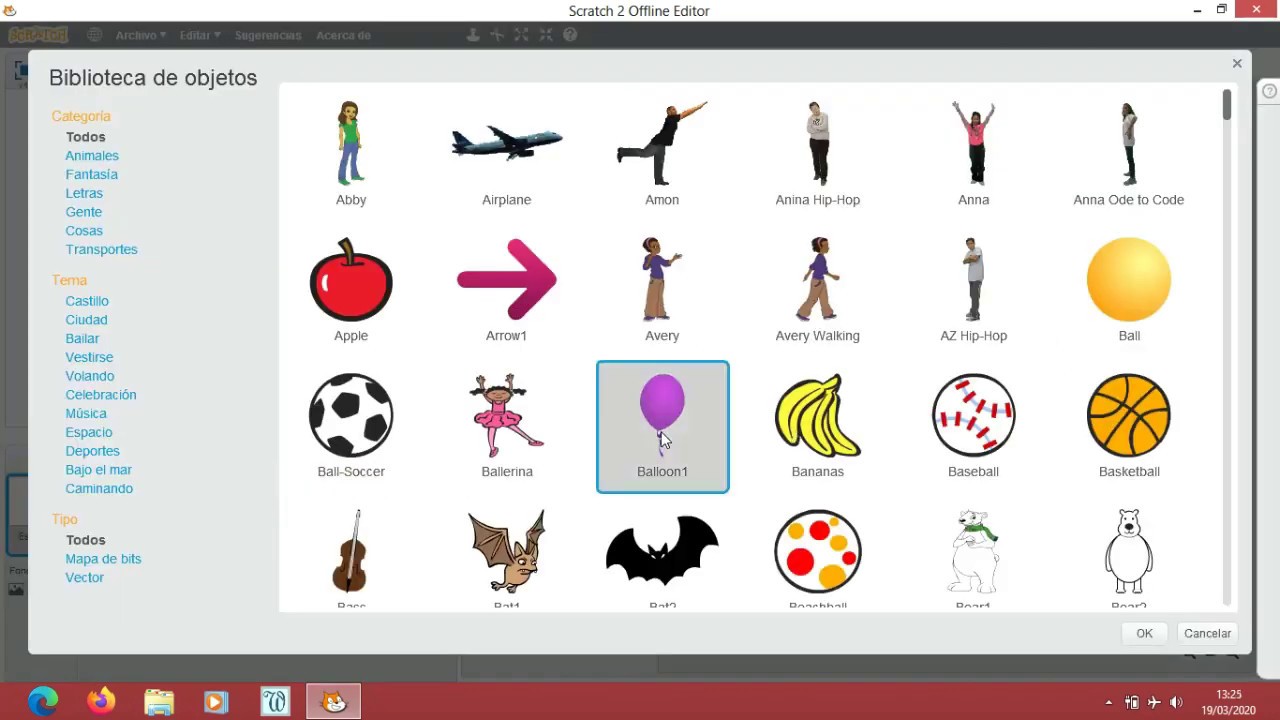This screenshot has width=1280, height=720.
Task: Click the globe language icon
Action: click(94, 35)
